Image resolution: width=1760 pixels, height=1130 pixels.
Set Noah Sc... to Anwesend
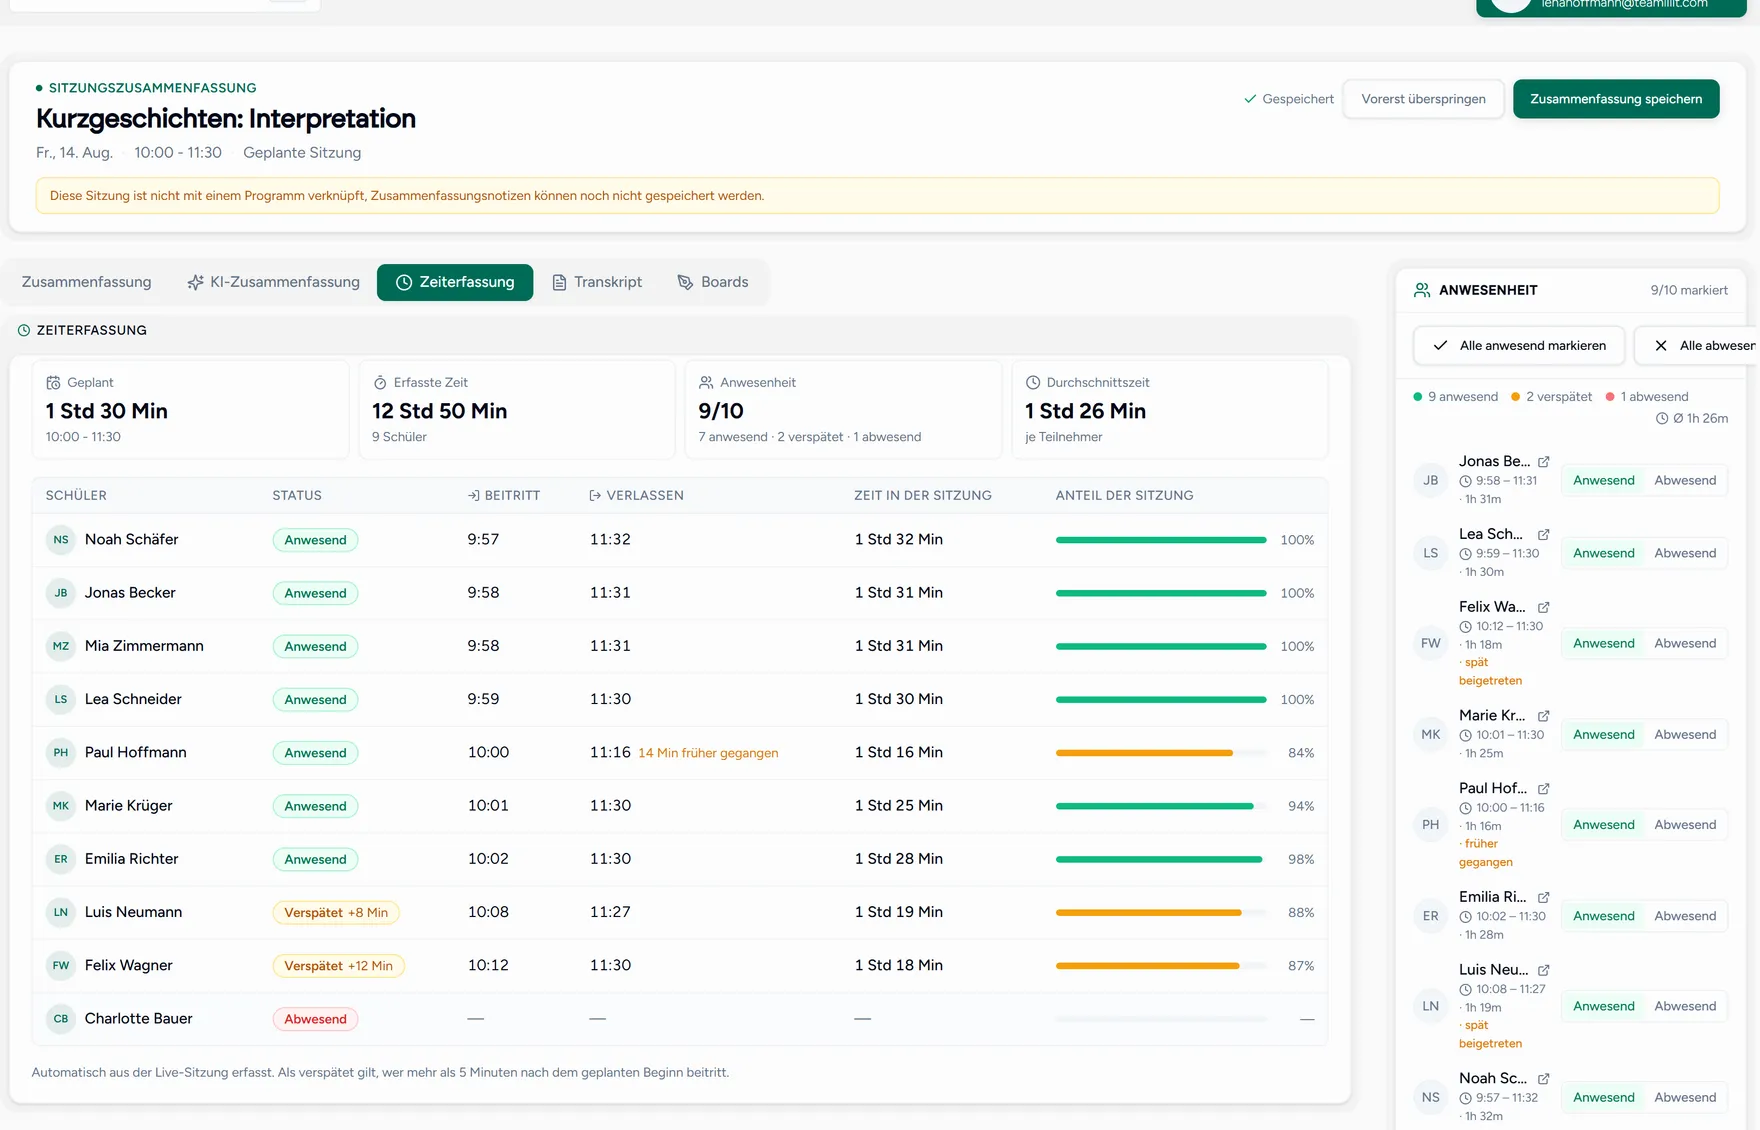tap(1603, 1097)
